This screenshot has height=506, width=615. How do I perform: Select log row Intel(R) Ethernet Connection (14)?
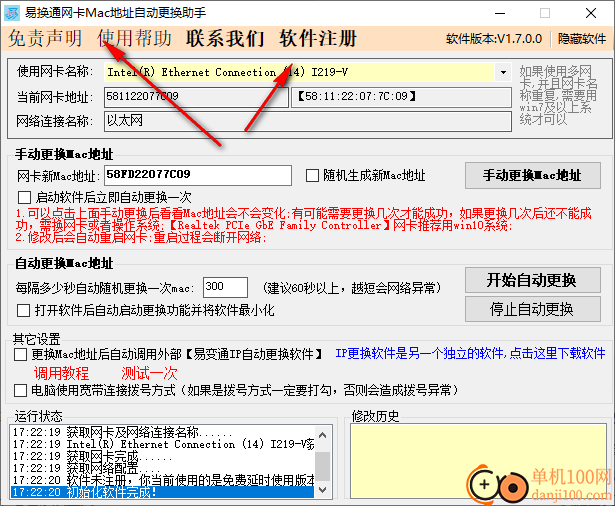[x=162, y=444]
